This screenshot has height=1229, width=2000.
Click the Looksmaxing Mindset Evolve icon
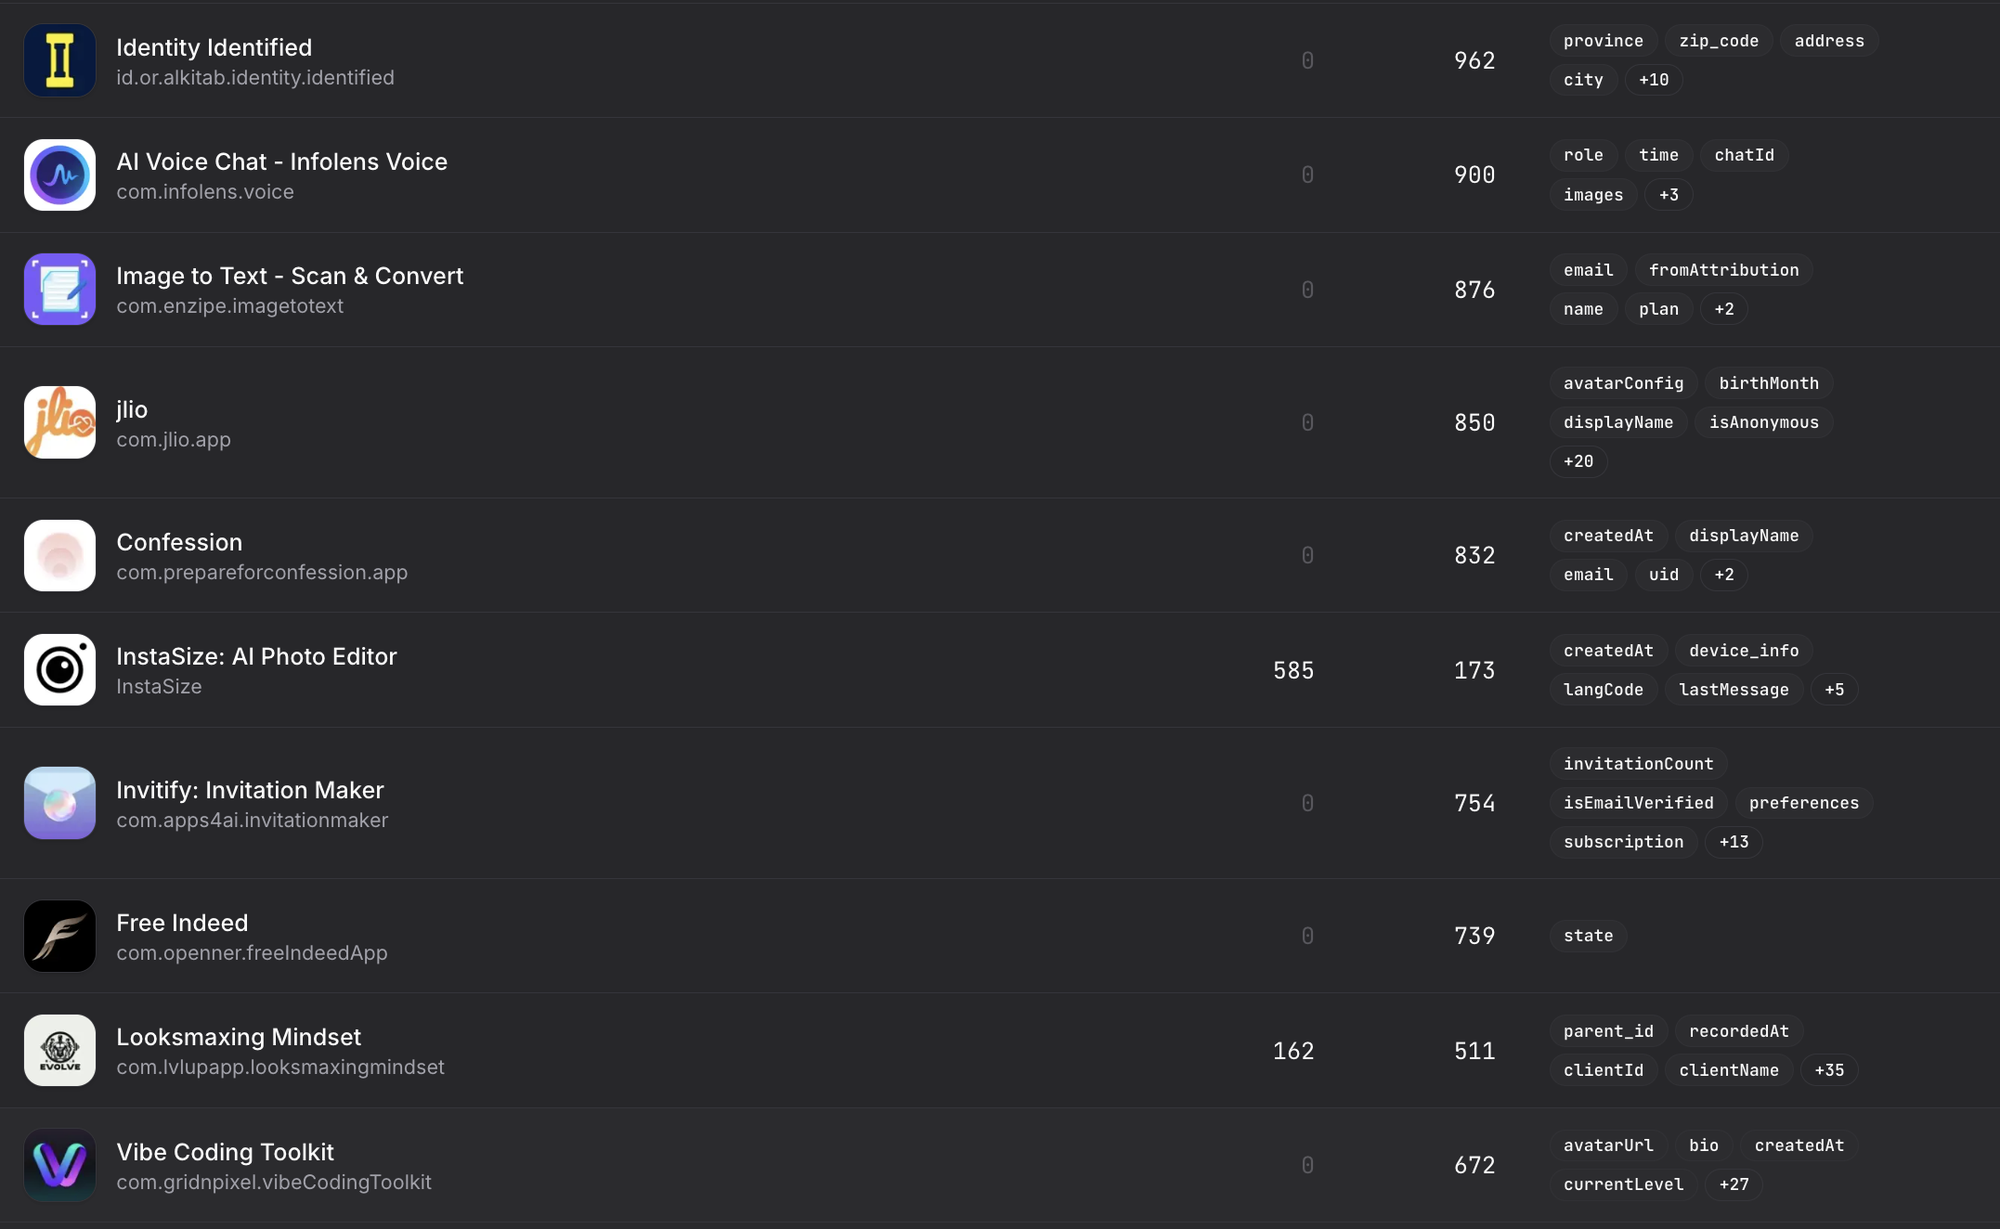tap(60, 1050)
